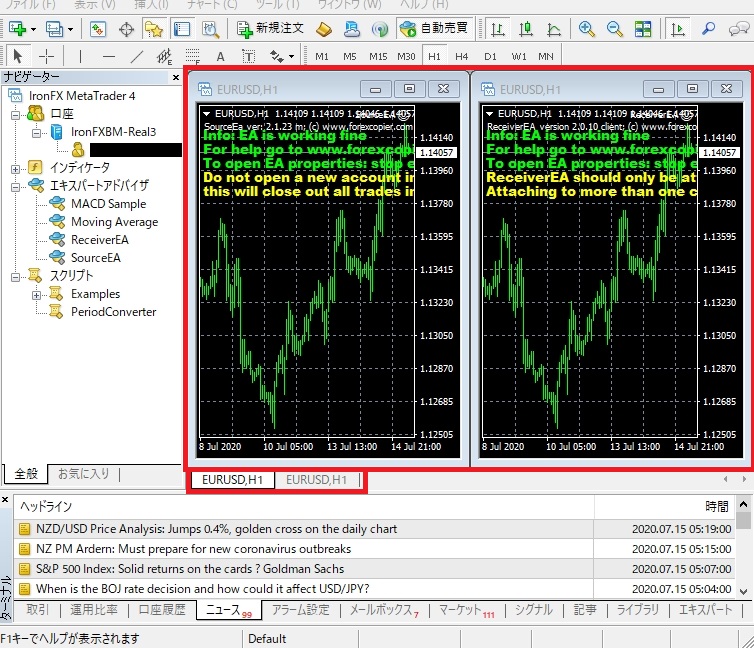Open the マーケット terminal tab
This screenshot has height=648, width=754.
tap(466, 610)
